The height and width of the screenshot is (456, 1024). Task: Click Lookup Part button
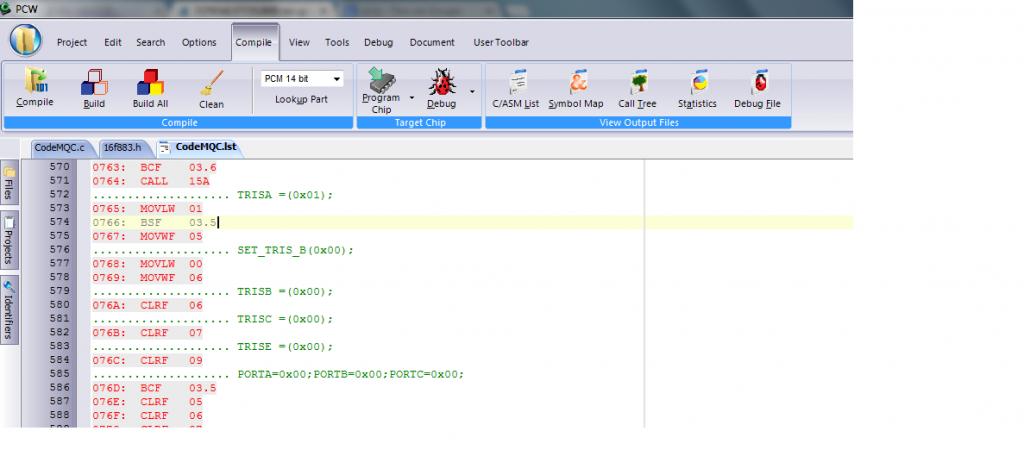[x=301, y=100]
